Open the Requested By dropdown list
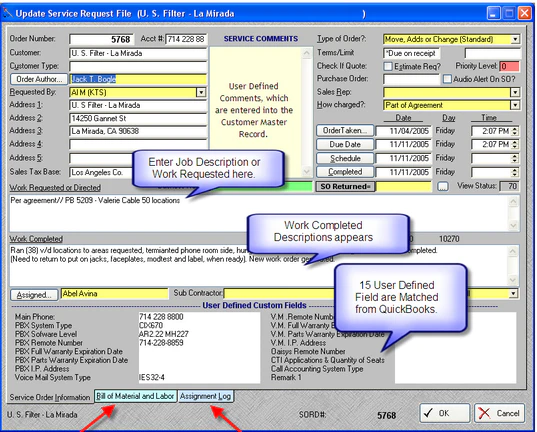537x432 pixels. pyautogui.click(x=201, y=92)
